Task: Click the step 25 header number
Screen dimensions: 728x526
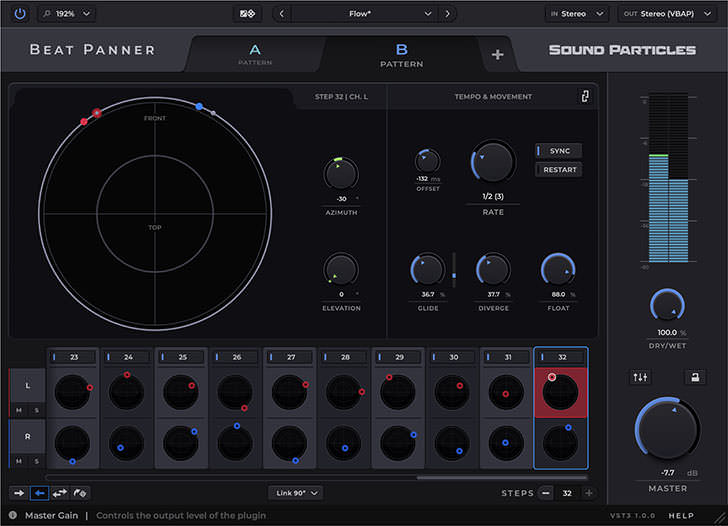Action: (182, 357)
